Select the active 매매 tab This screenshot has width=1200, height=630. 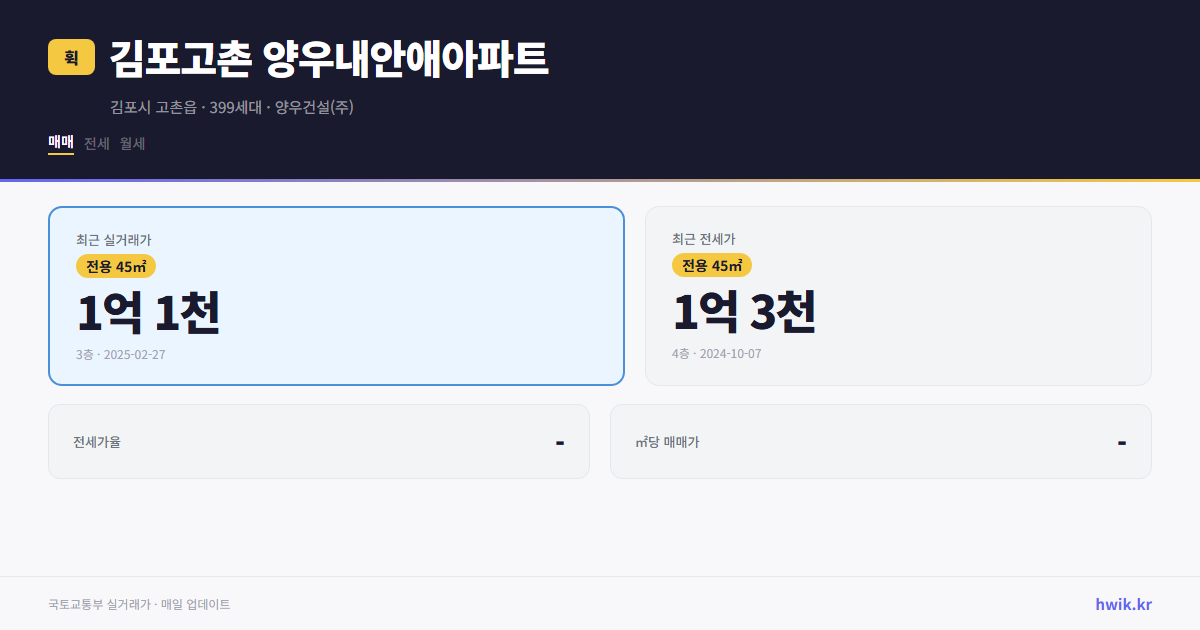click(60, 143)
